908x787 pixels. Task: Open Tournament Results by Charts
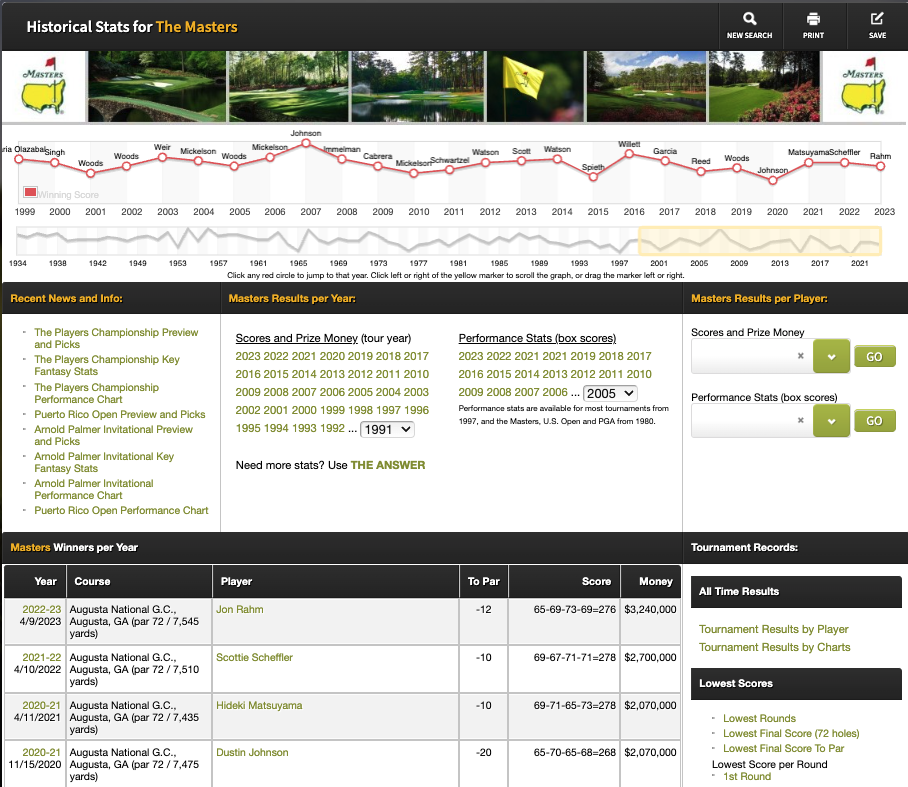click(x=775, y=647)
